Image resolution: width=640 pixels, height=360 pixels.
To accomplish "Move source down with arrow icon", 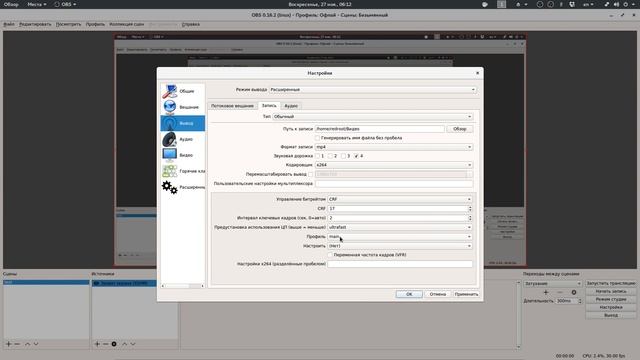I will pos(133,344).
